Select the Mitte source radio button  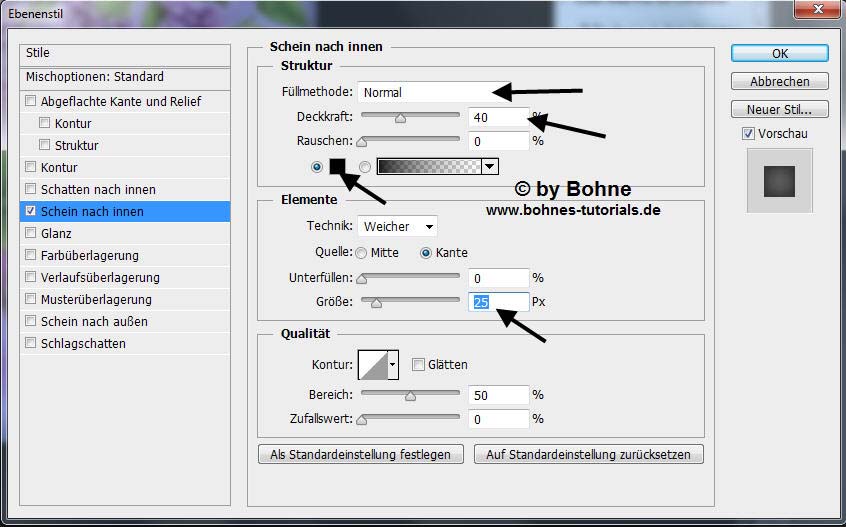click(361, 253)
